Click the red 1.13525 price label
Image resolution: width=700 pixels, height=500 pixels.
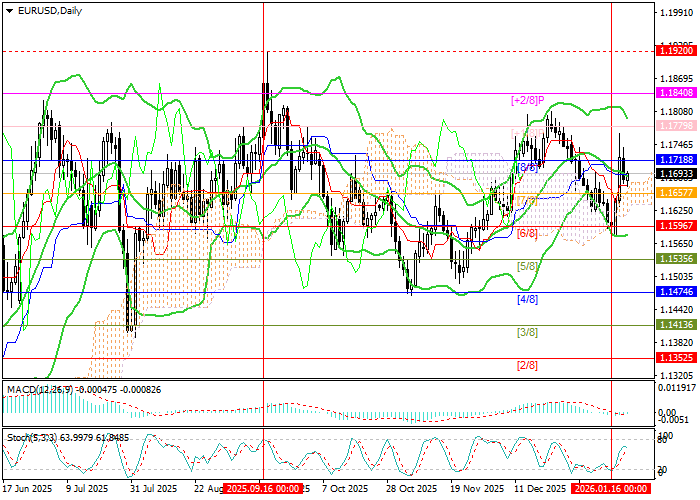(x=675, y=358)
